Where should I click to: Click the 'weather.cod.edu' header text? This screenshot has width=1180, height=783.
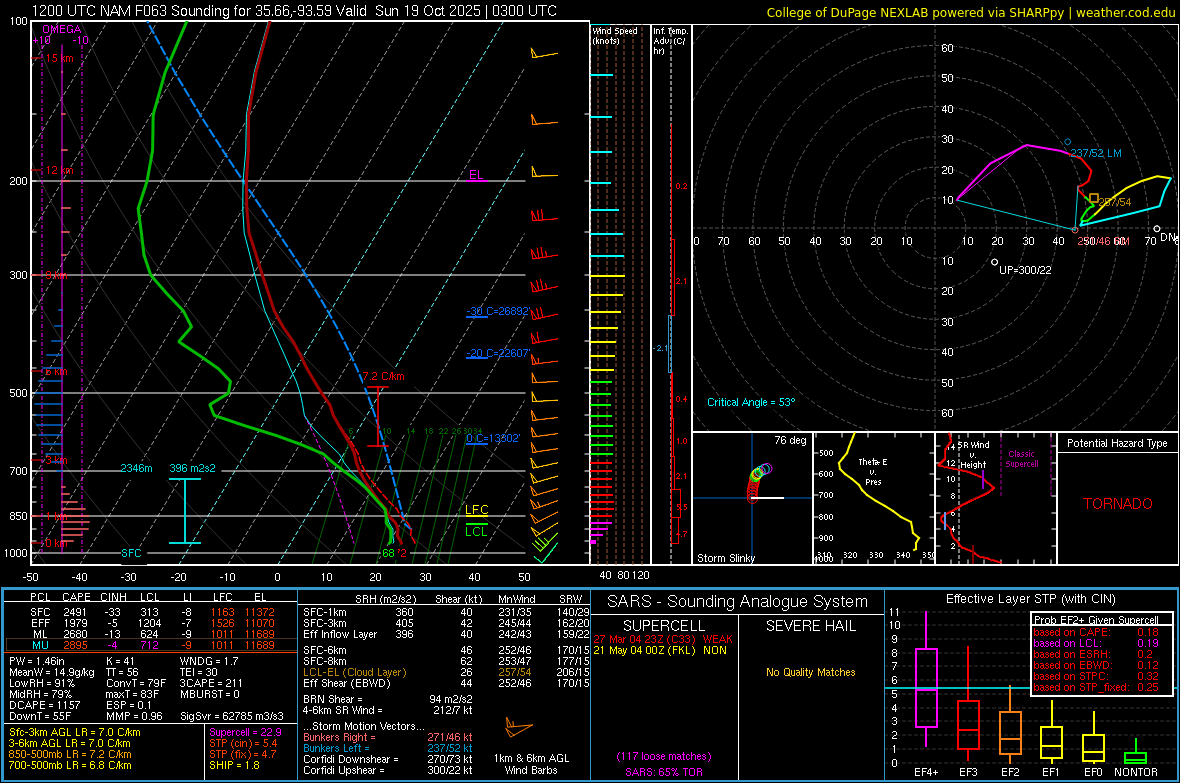[1125, 12]
